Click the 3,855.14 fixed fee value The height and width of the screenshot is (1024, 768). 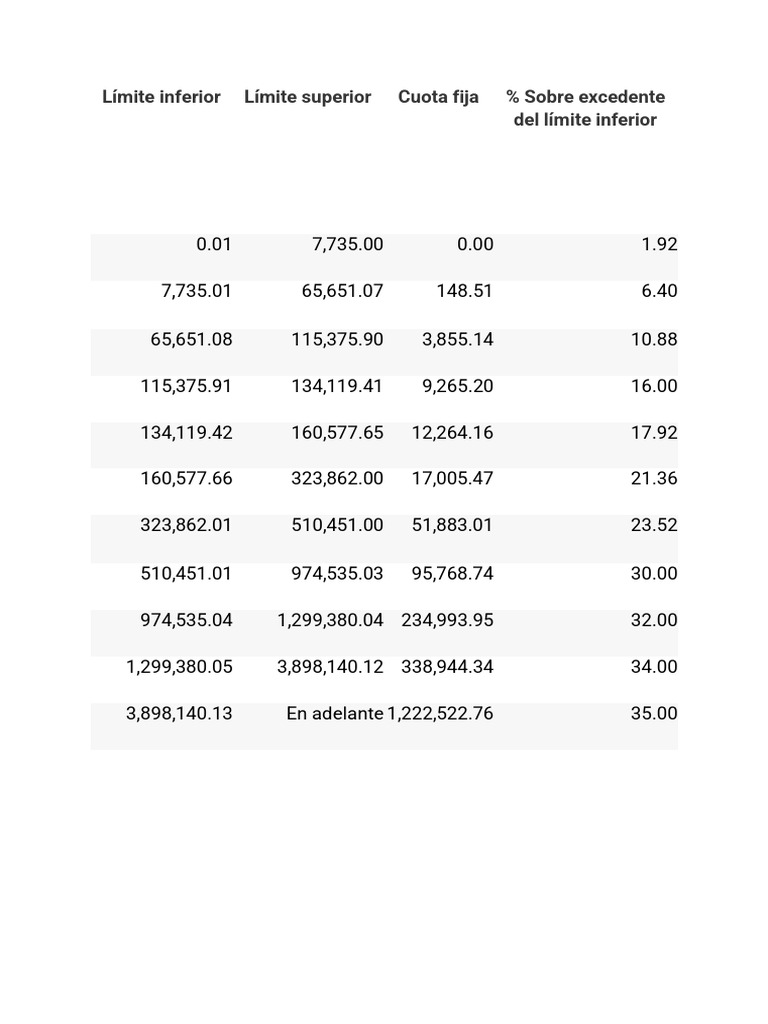click(457, 339)
